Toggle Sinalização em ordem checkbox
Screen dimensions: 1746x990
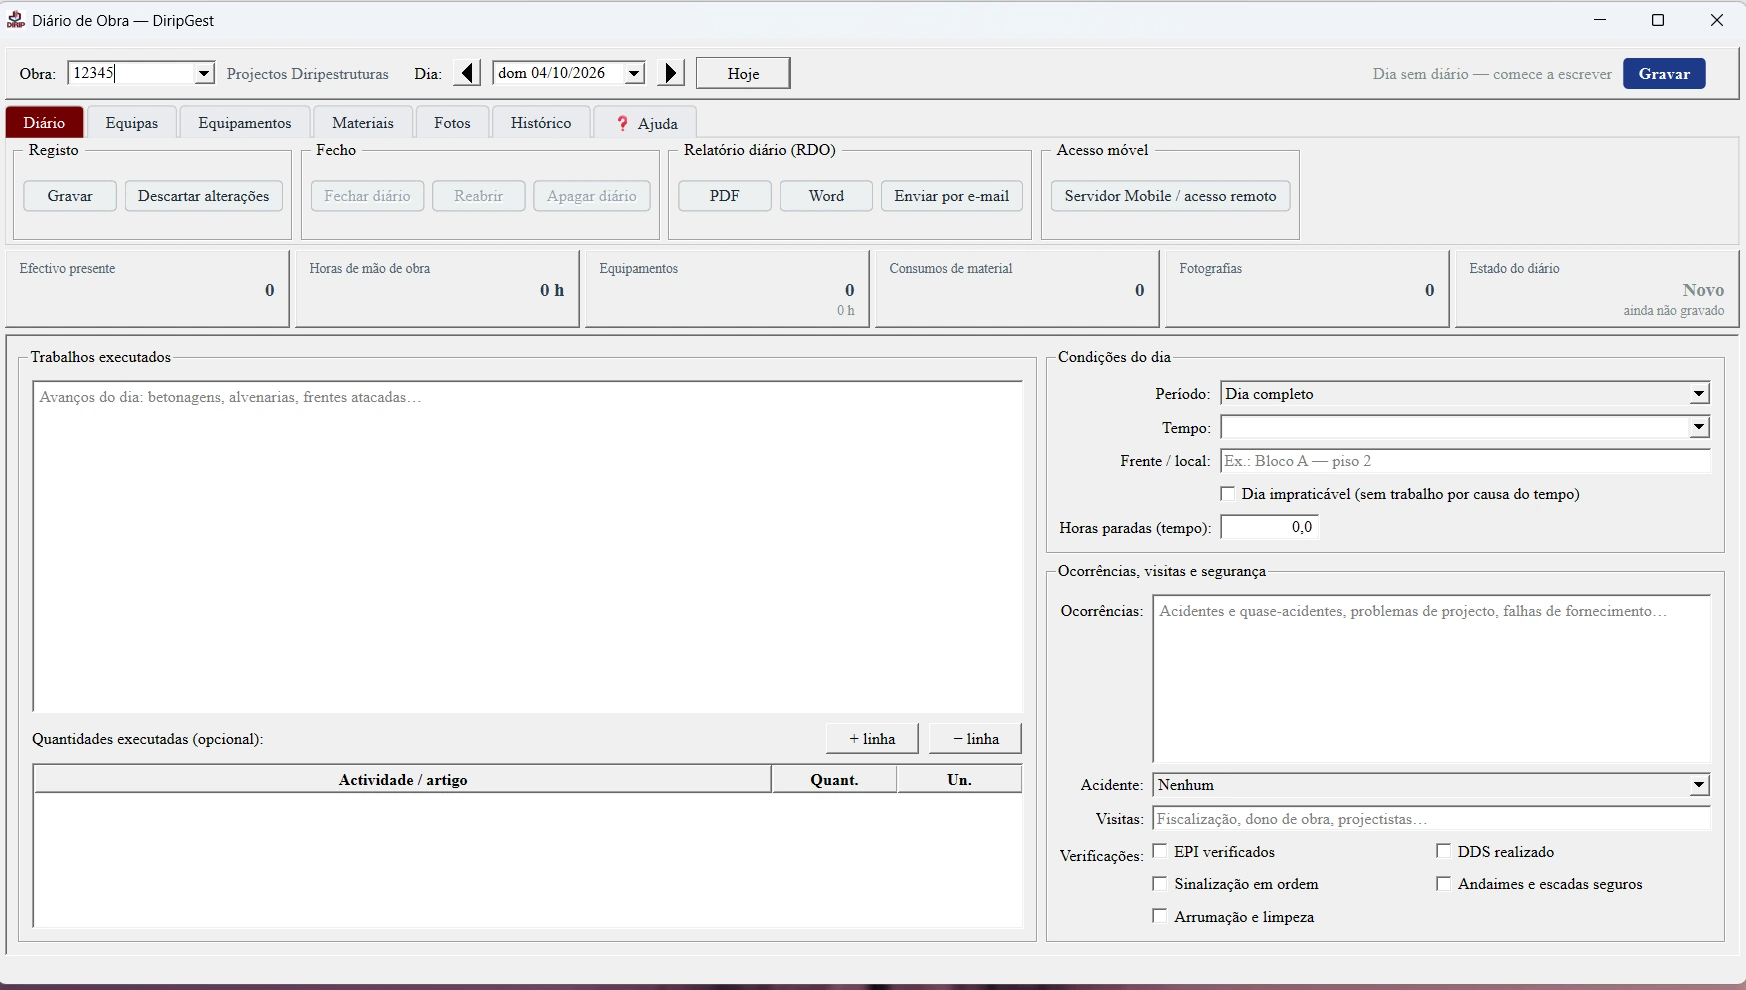pyautogui.click(x=1160, y=884)
